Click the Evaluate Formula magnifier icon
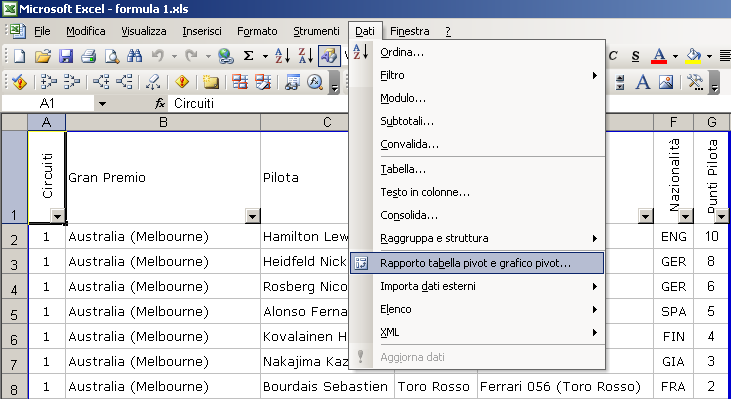Viewport: 731px width, 399px height. pyautogui.click(x=315, y=83)
